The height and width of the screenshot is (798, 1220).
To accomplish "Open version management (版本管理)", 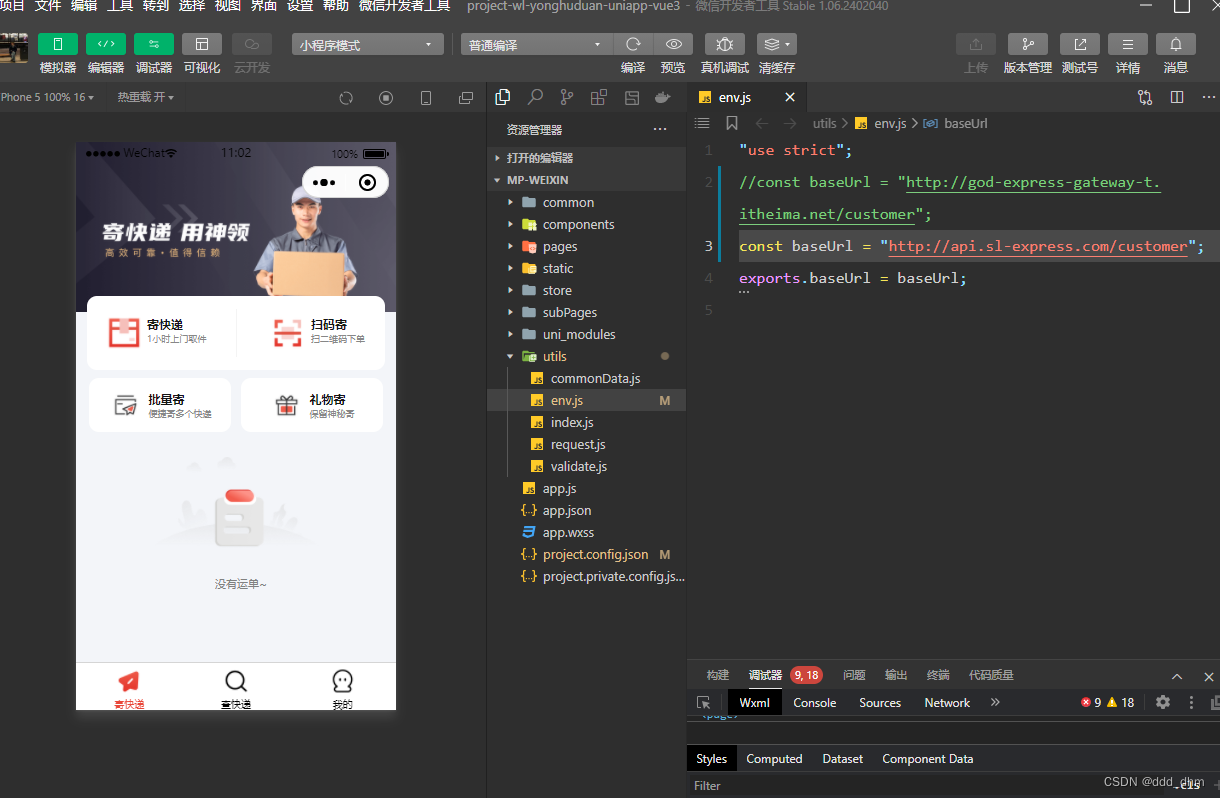I will pos(1028,44).
